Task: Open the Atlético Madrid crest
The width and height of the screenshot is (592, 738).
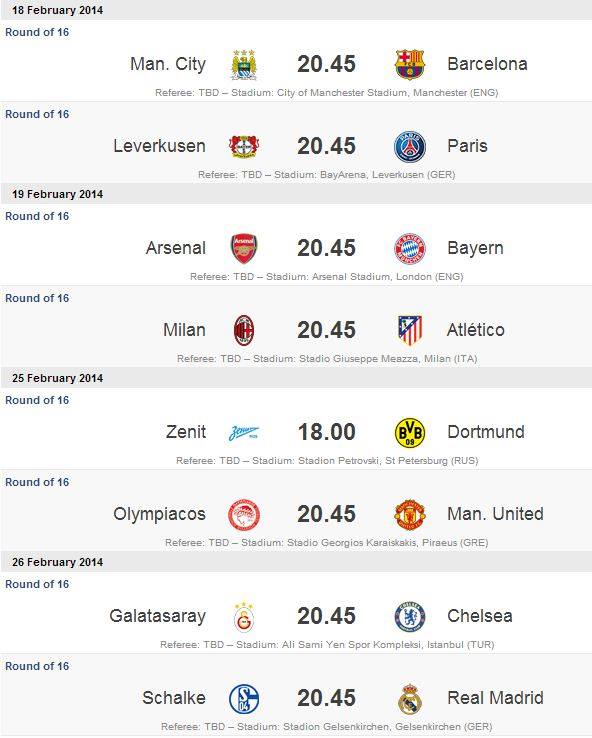Action: [x=410, y=330]
